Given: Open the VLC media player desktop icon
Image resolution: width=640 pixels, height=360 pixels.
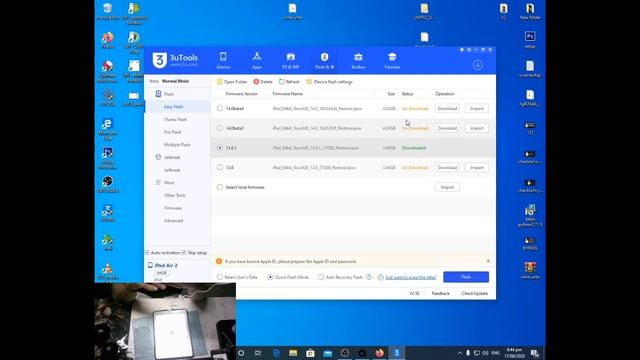Looking at the screenshot, I should click(x=107, y=272).
